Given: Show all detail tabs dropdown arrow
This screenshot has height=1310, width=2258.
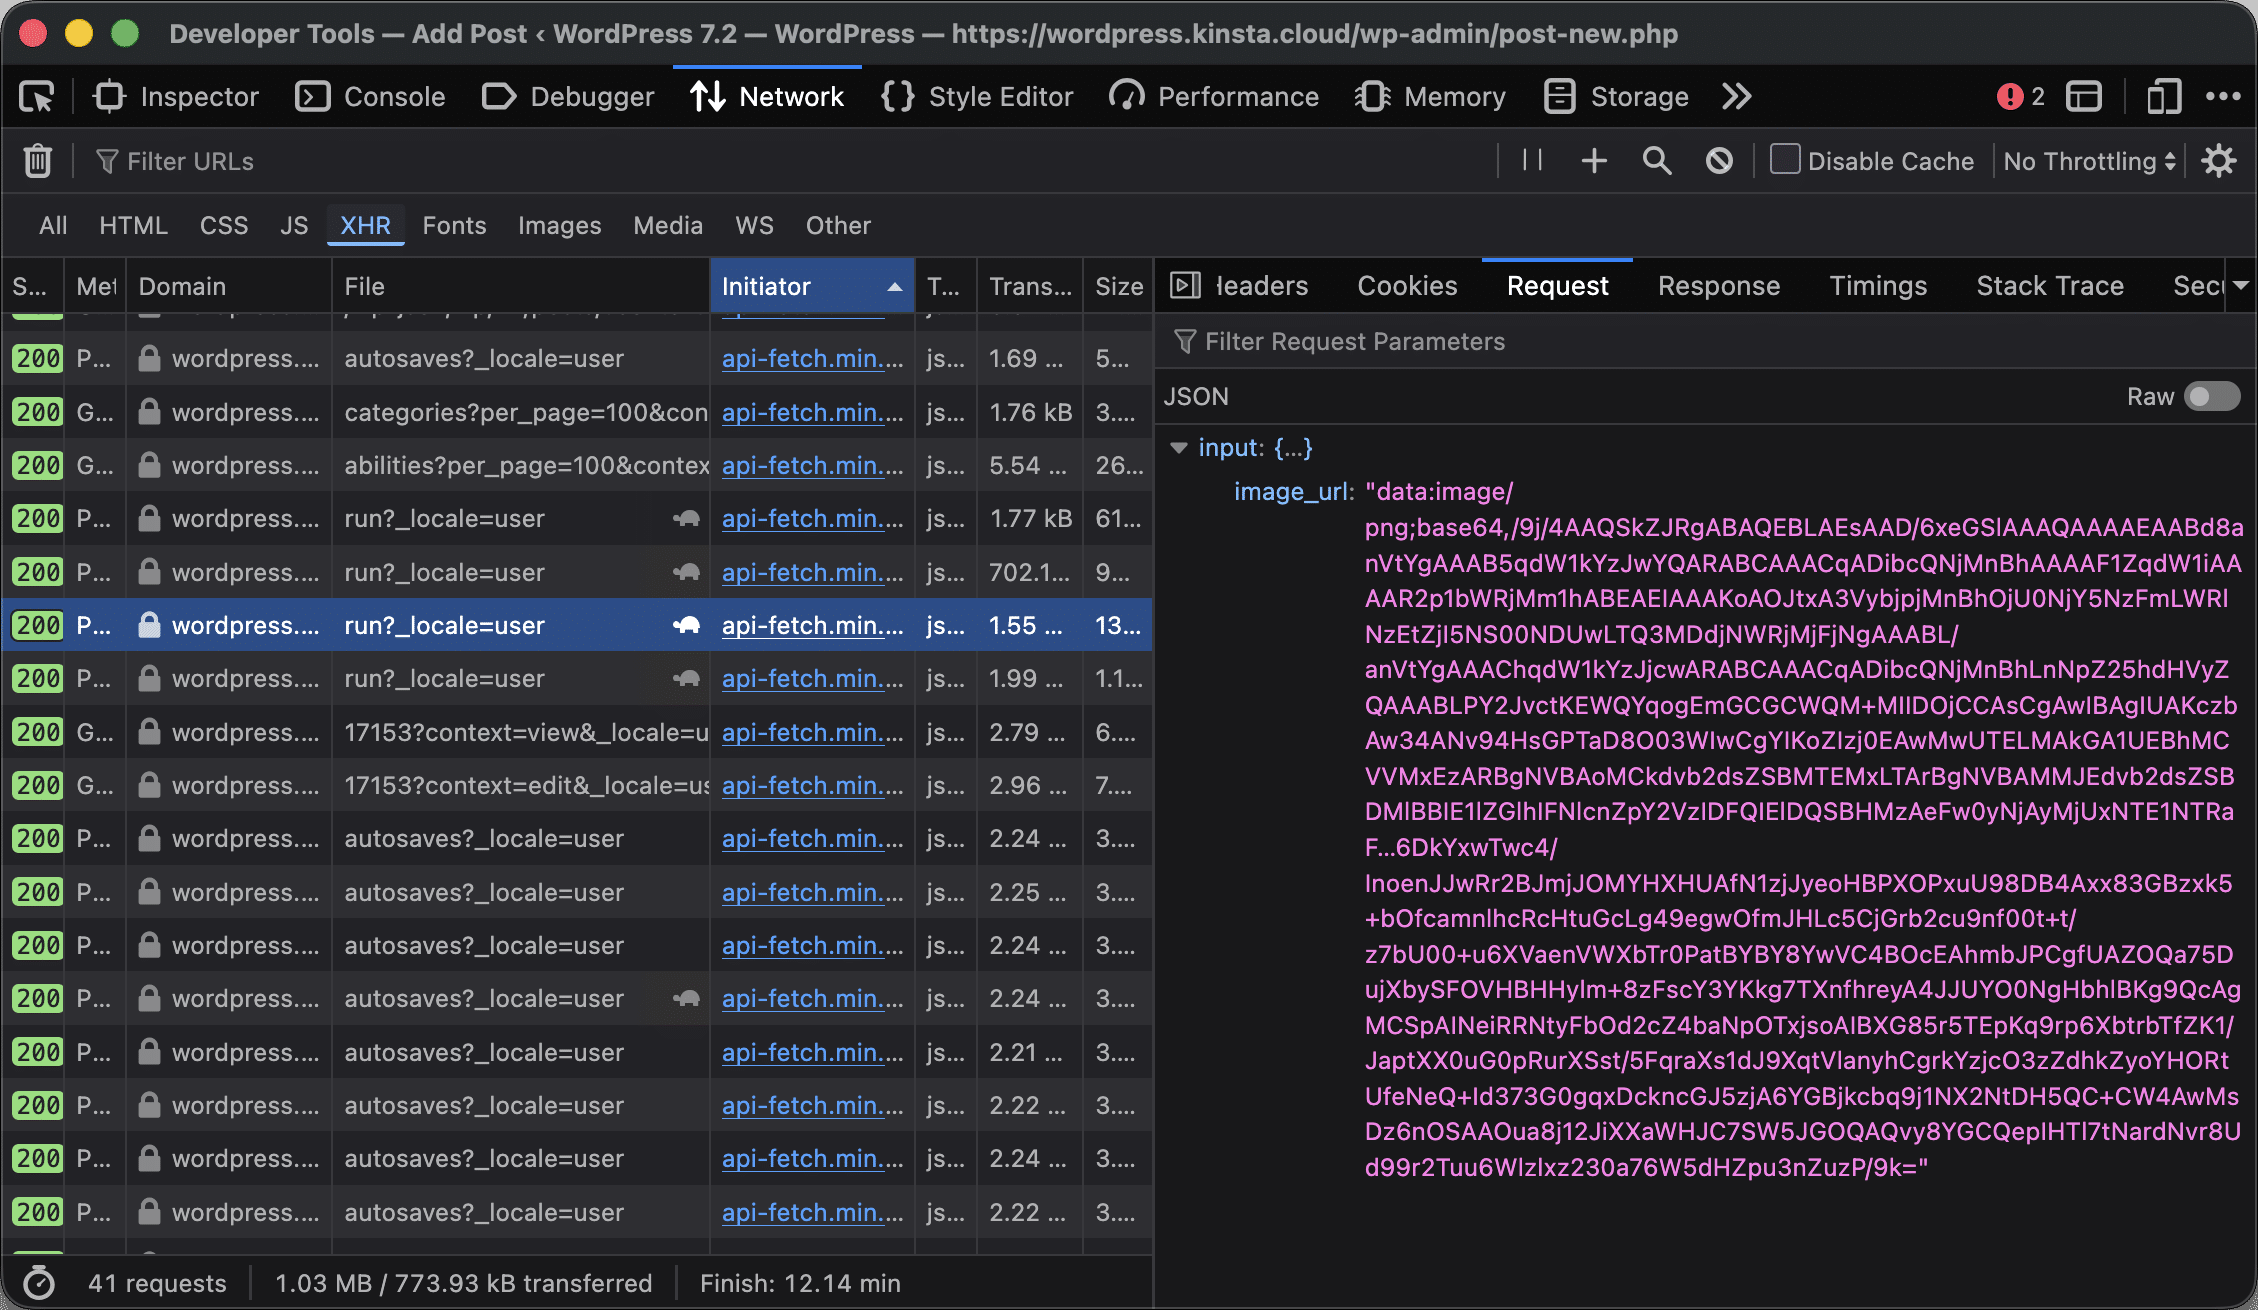Looking at the screenshot, I should 2241,286.
